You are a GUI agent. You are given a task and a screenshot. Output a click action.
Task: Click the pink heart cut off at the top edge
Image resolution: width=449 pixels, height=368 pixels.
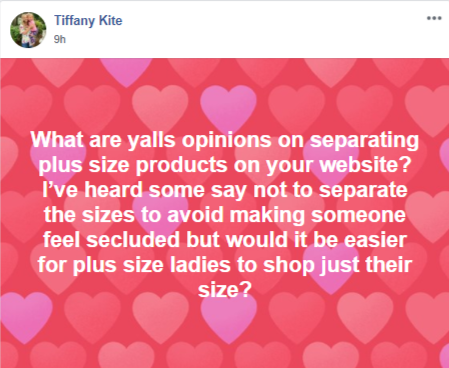pos(126,72)
